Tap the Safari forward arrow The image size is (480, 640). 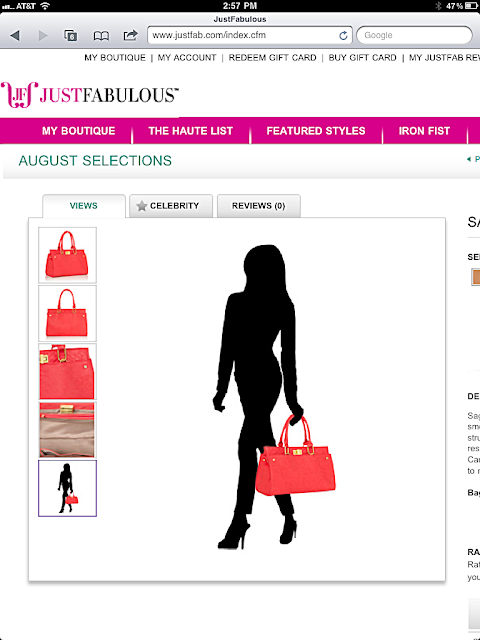click(x=43, y=36)
